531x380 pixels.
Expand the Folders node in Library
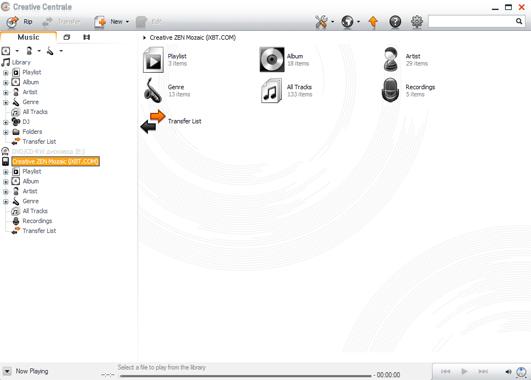click(x=5, y=132)
